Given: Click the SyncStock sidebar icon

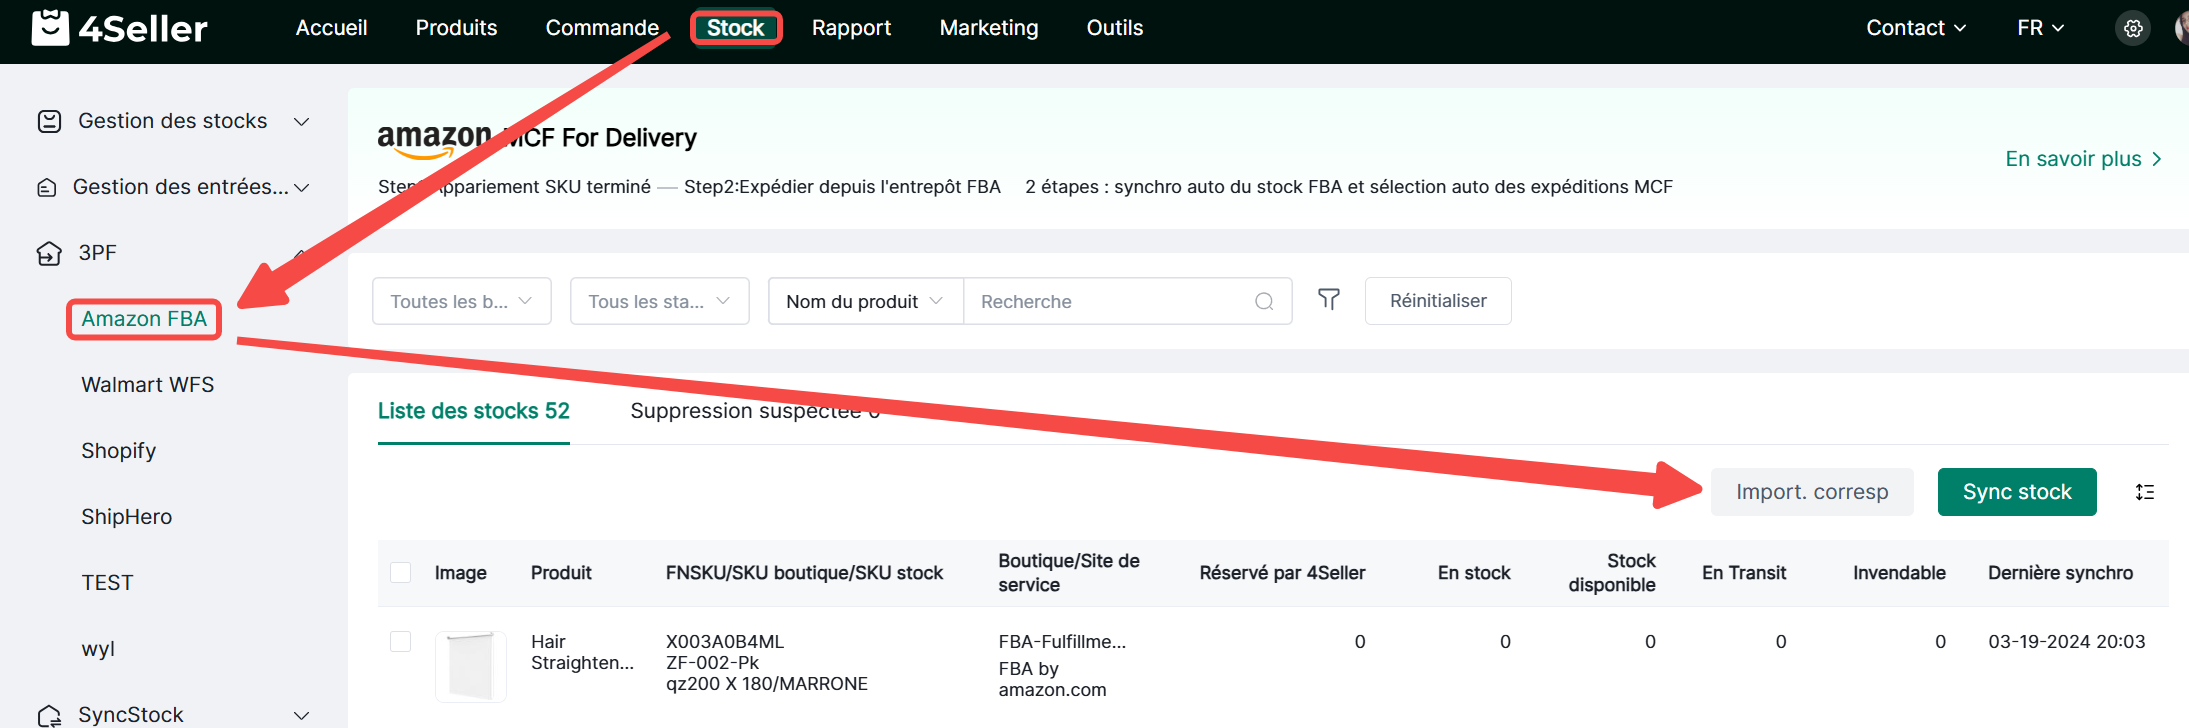Looking at the screenshot, I should [x=49, y=715].
